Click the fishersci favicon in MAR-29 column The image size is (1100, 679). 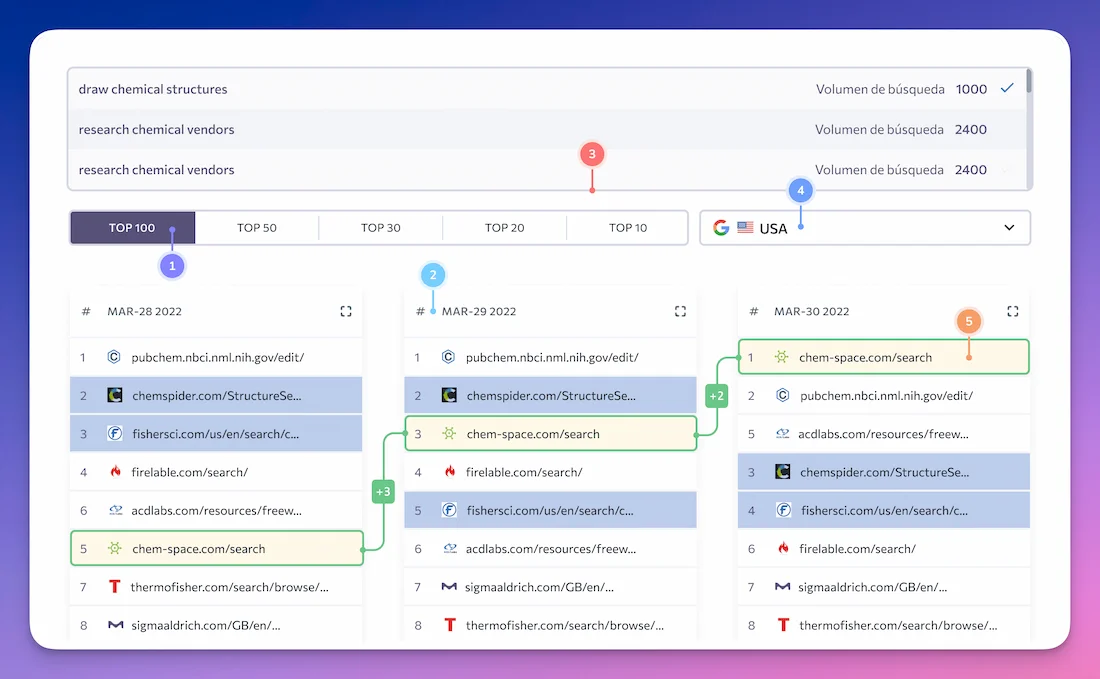(x=449, y=510)
